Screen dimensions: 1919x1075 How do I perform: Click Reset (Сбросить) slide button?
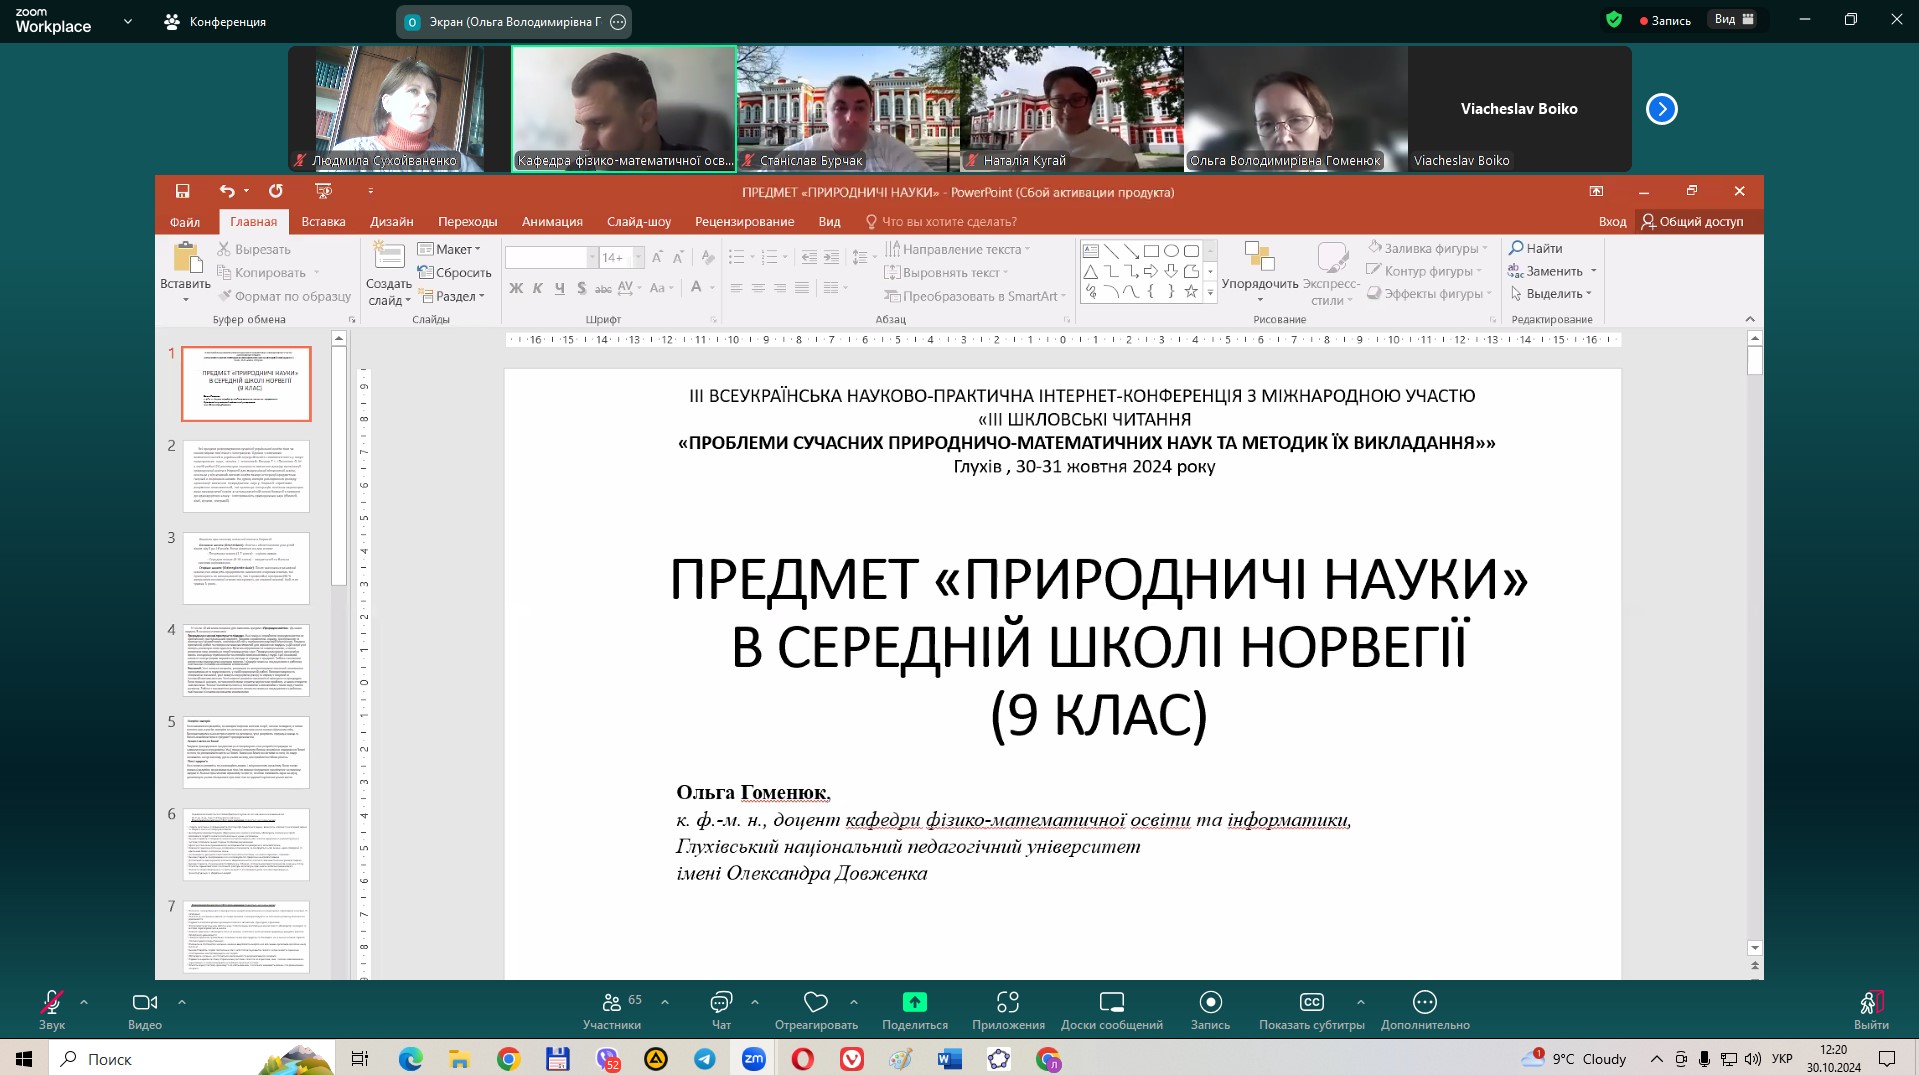[x=455, y=272]
